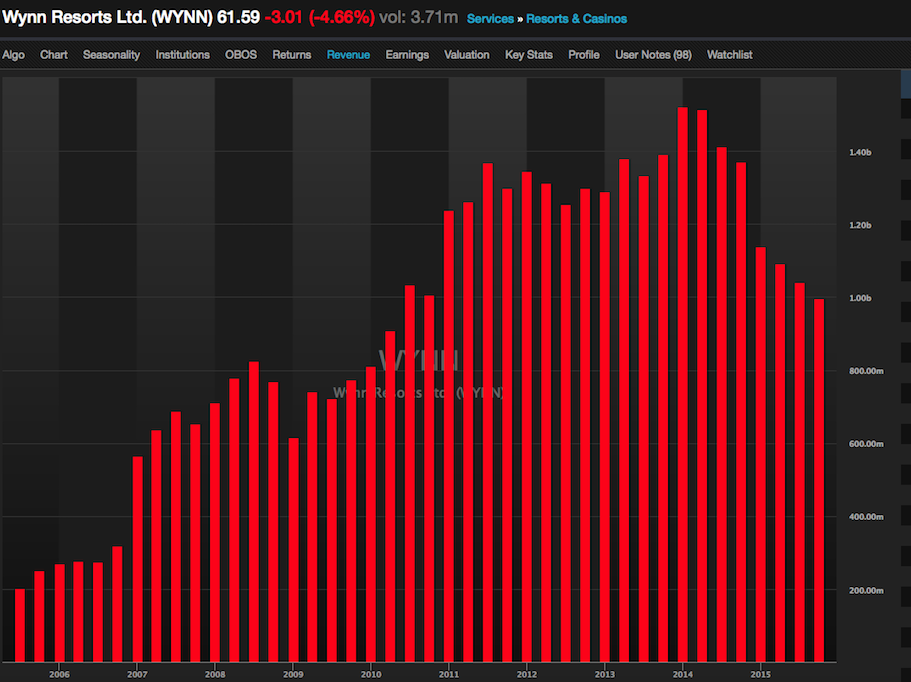The width and height of the screenshot is (911, 682).
Task: Click the vol: 3.71m volume text
Action: pyautogui.click(x=418, y=17)
